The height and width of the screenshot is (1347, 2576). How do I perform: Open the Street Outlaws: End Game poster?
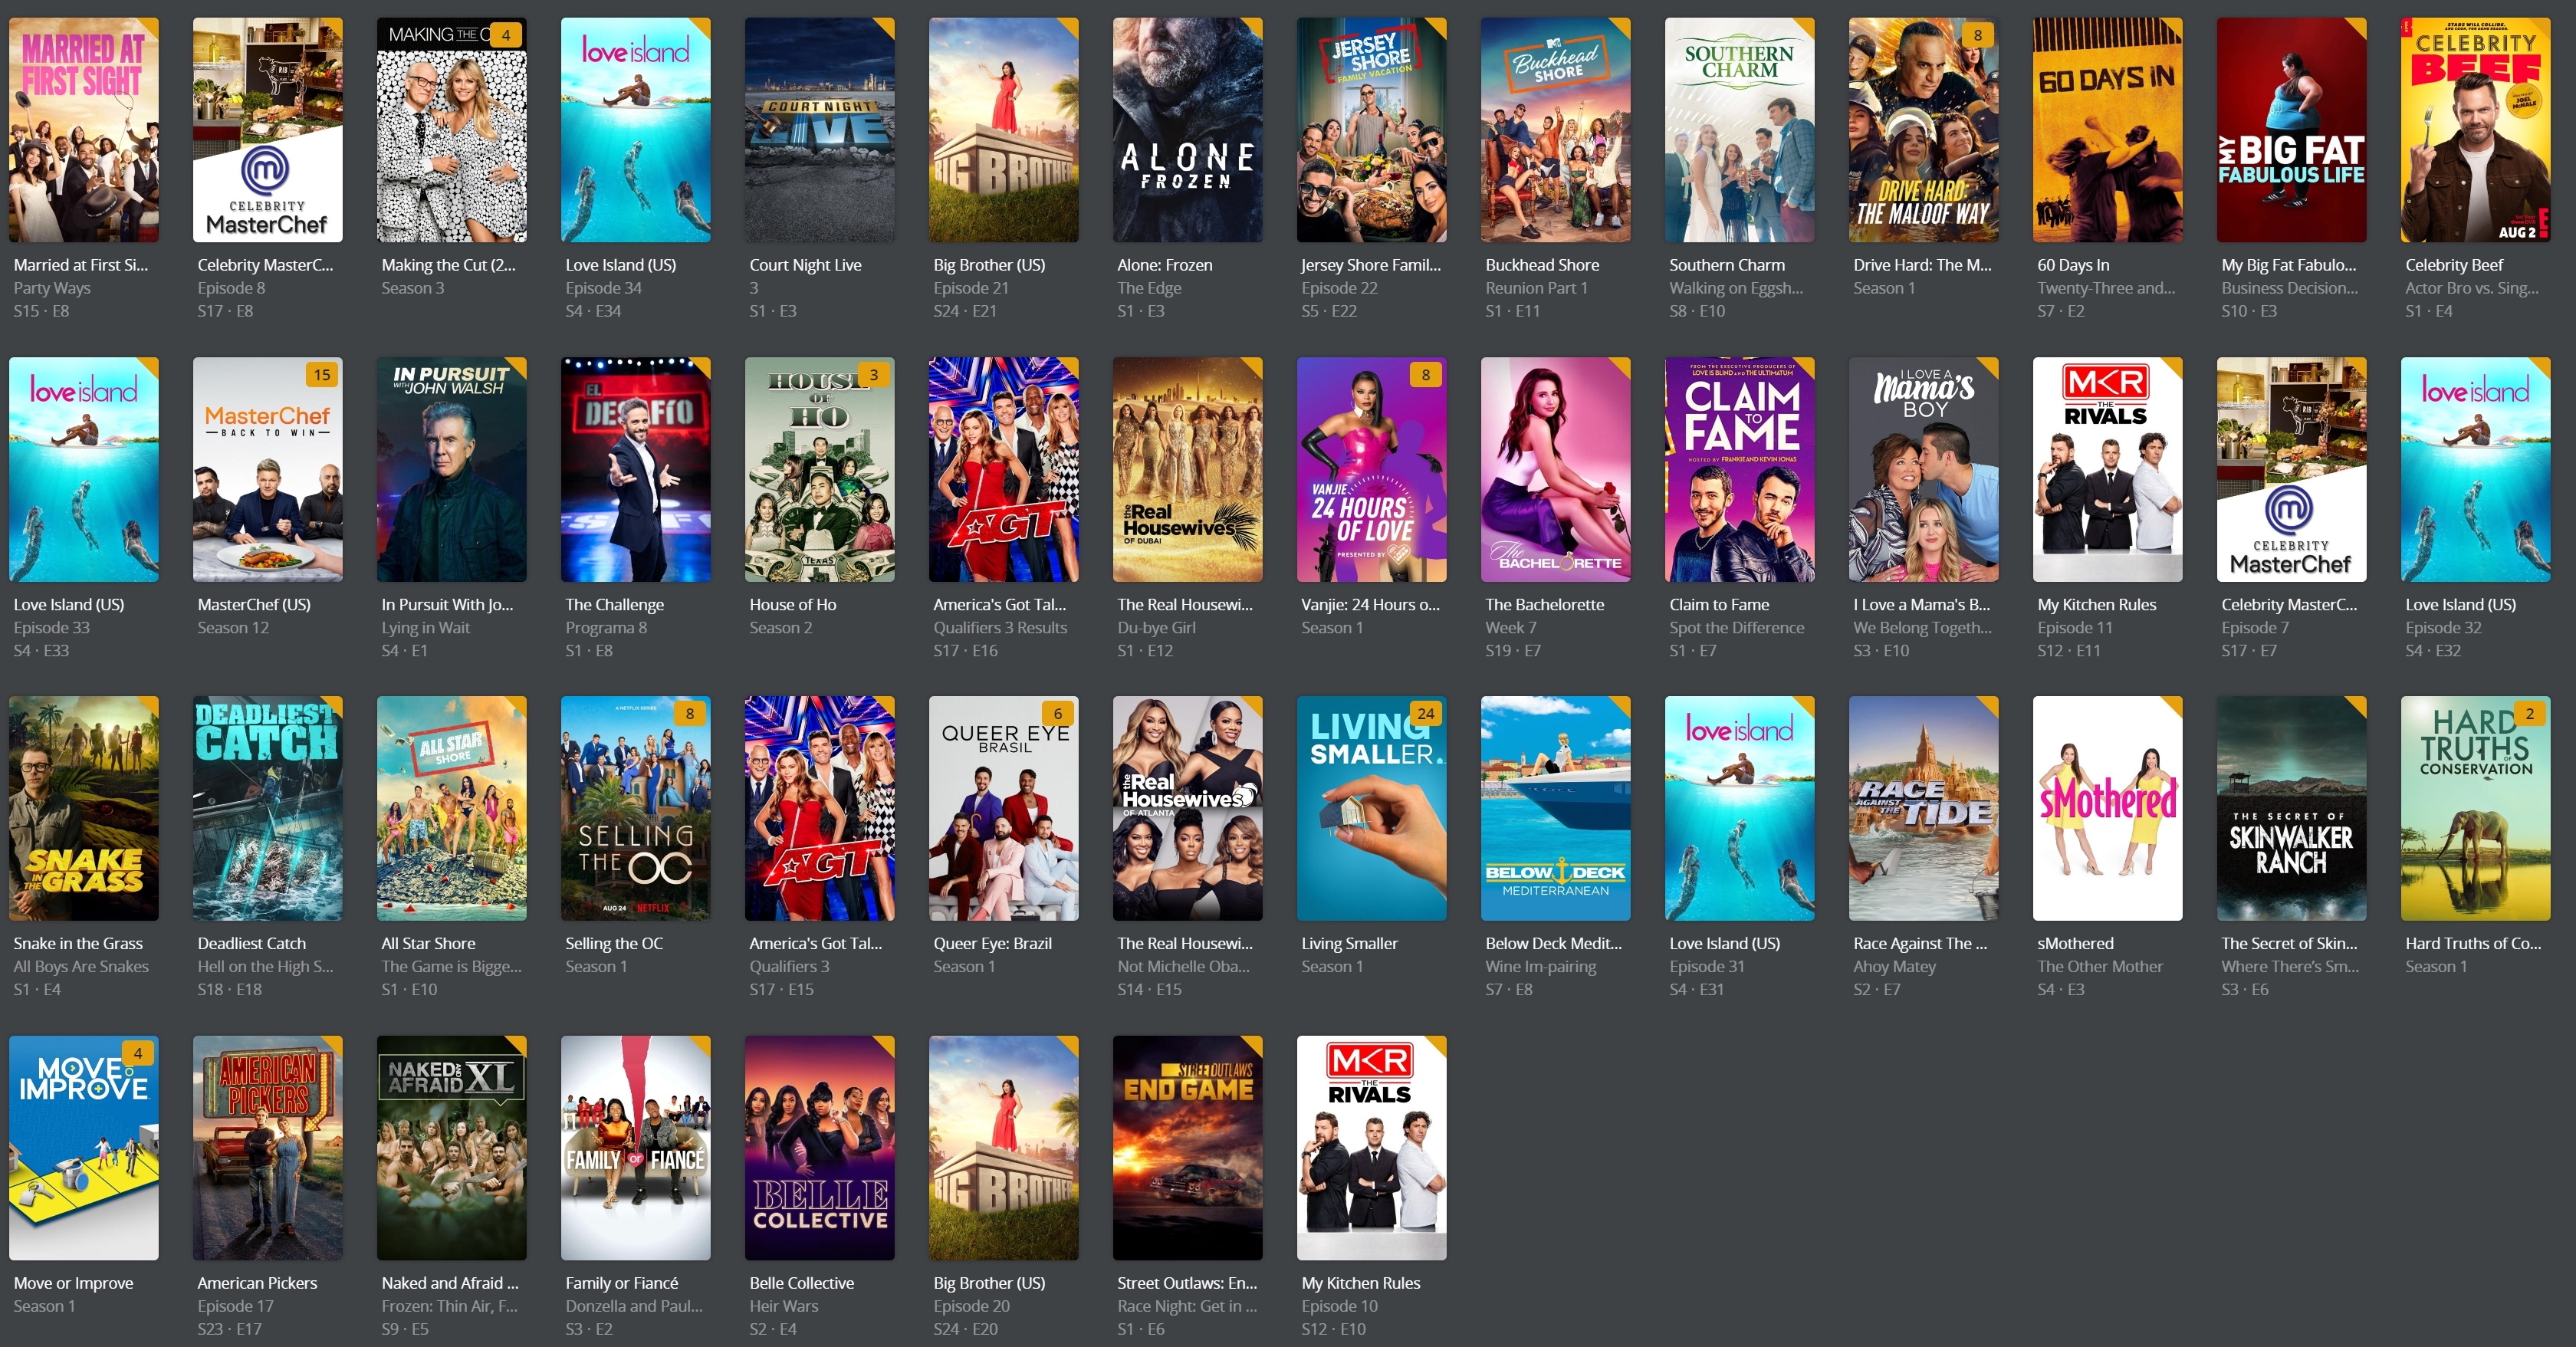(x=1187, y=1147)
